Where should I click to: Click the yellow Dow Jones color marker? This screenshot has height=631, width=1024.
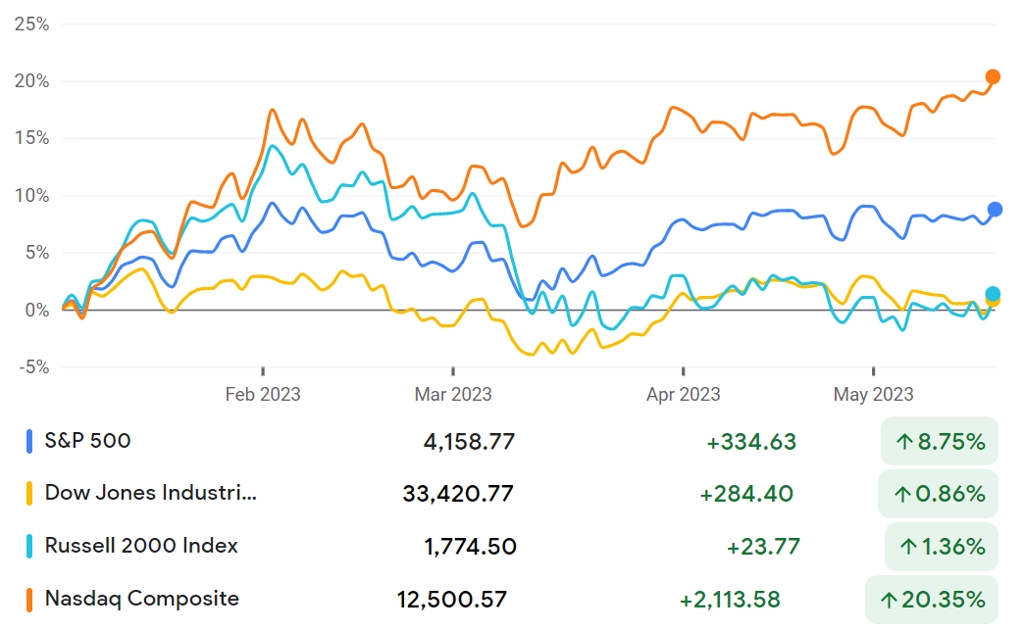(29, 494)
